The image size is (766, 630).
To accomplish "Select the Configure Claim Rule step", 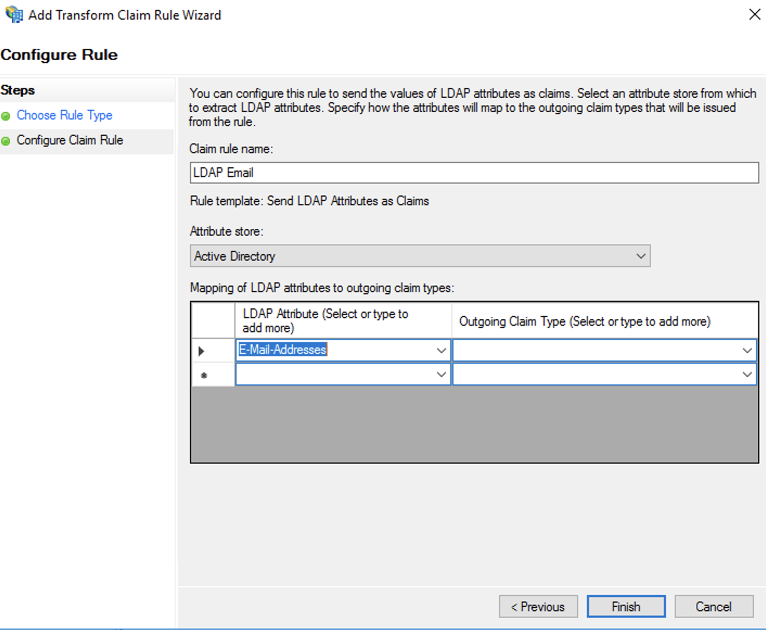I will coord(70,140).
